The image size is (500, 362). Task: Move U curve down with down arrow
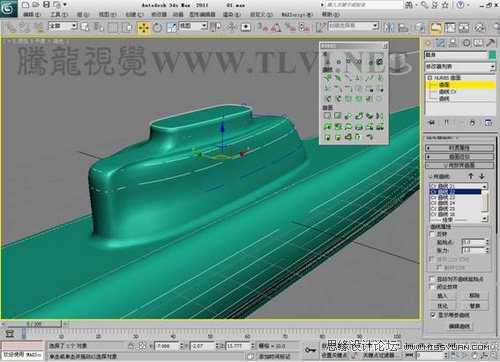(482, 176)
